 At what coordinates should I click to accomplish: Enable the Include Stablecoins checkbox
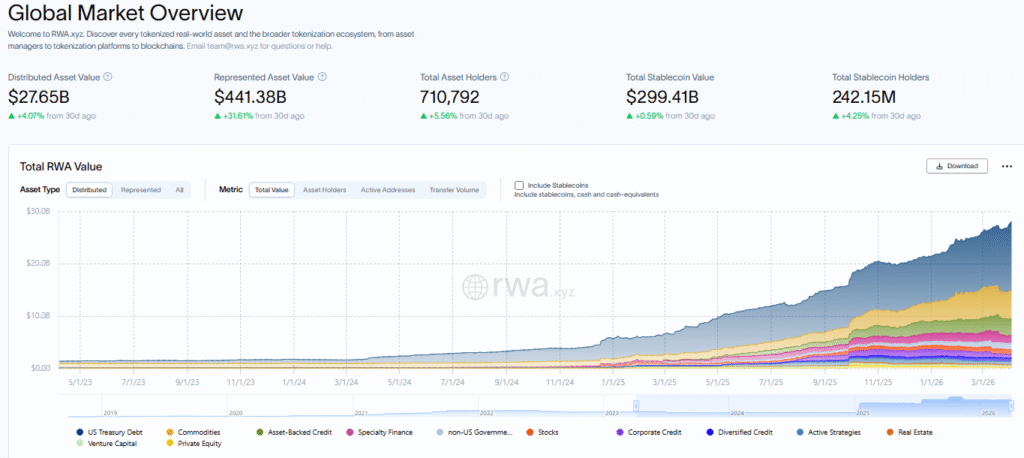tap(519, 185)
